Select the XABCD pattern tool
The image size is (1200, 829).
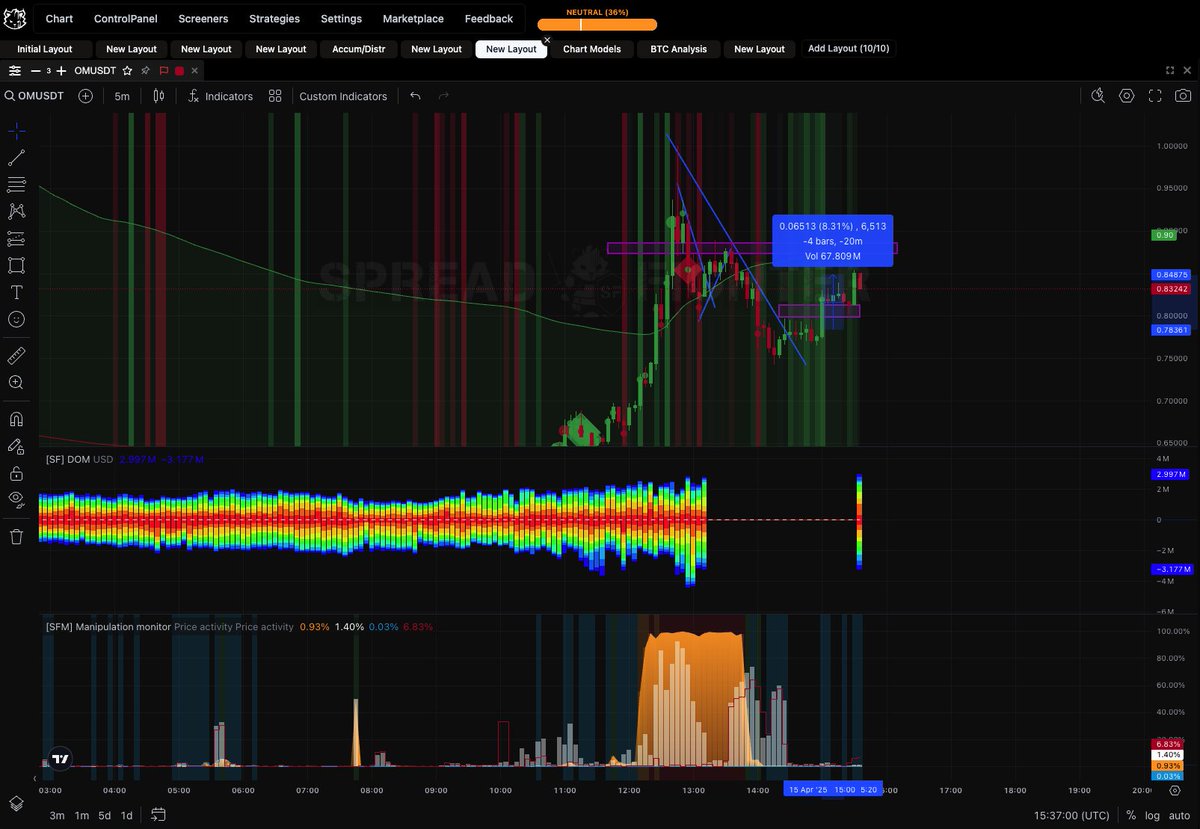[x=16, y=211]
